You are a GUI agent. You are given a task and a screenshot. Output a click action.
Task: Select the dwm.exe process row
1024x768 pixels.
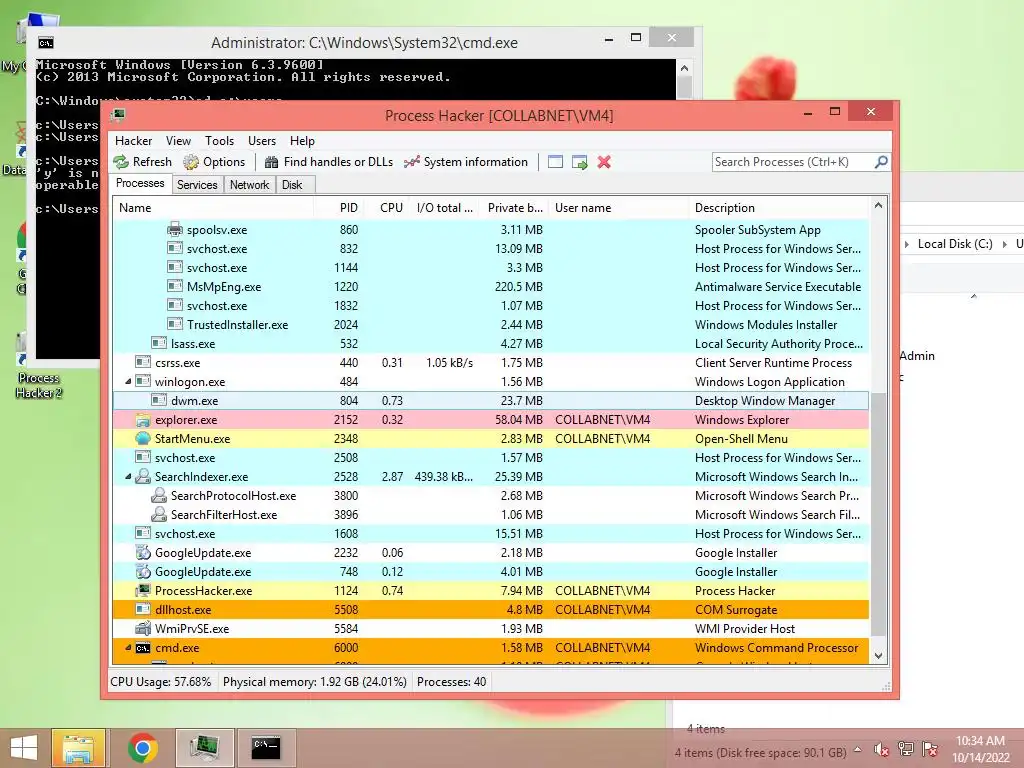coord(491,400)
